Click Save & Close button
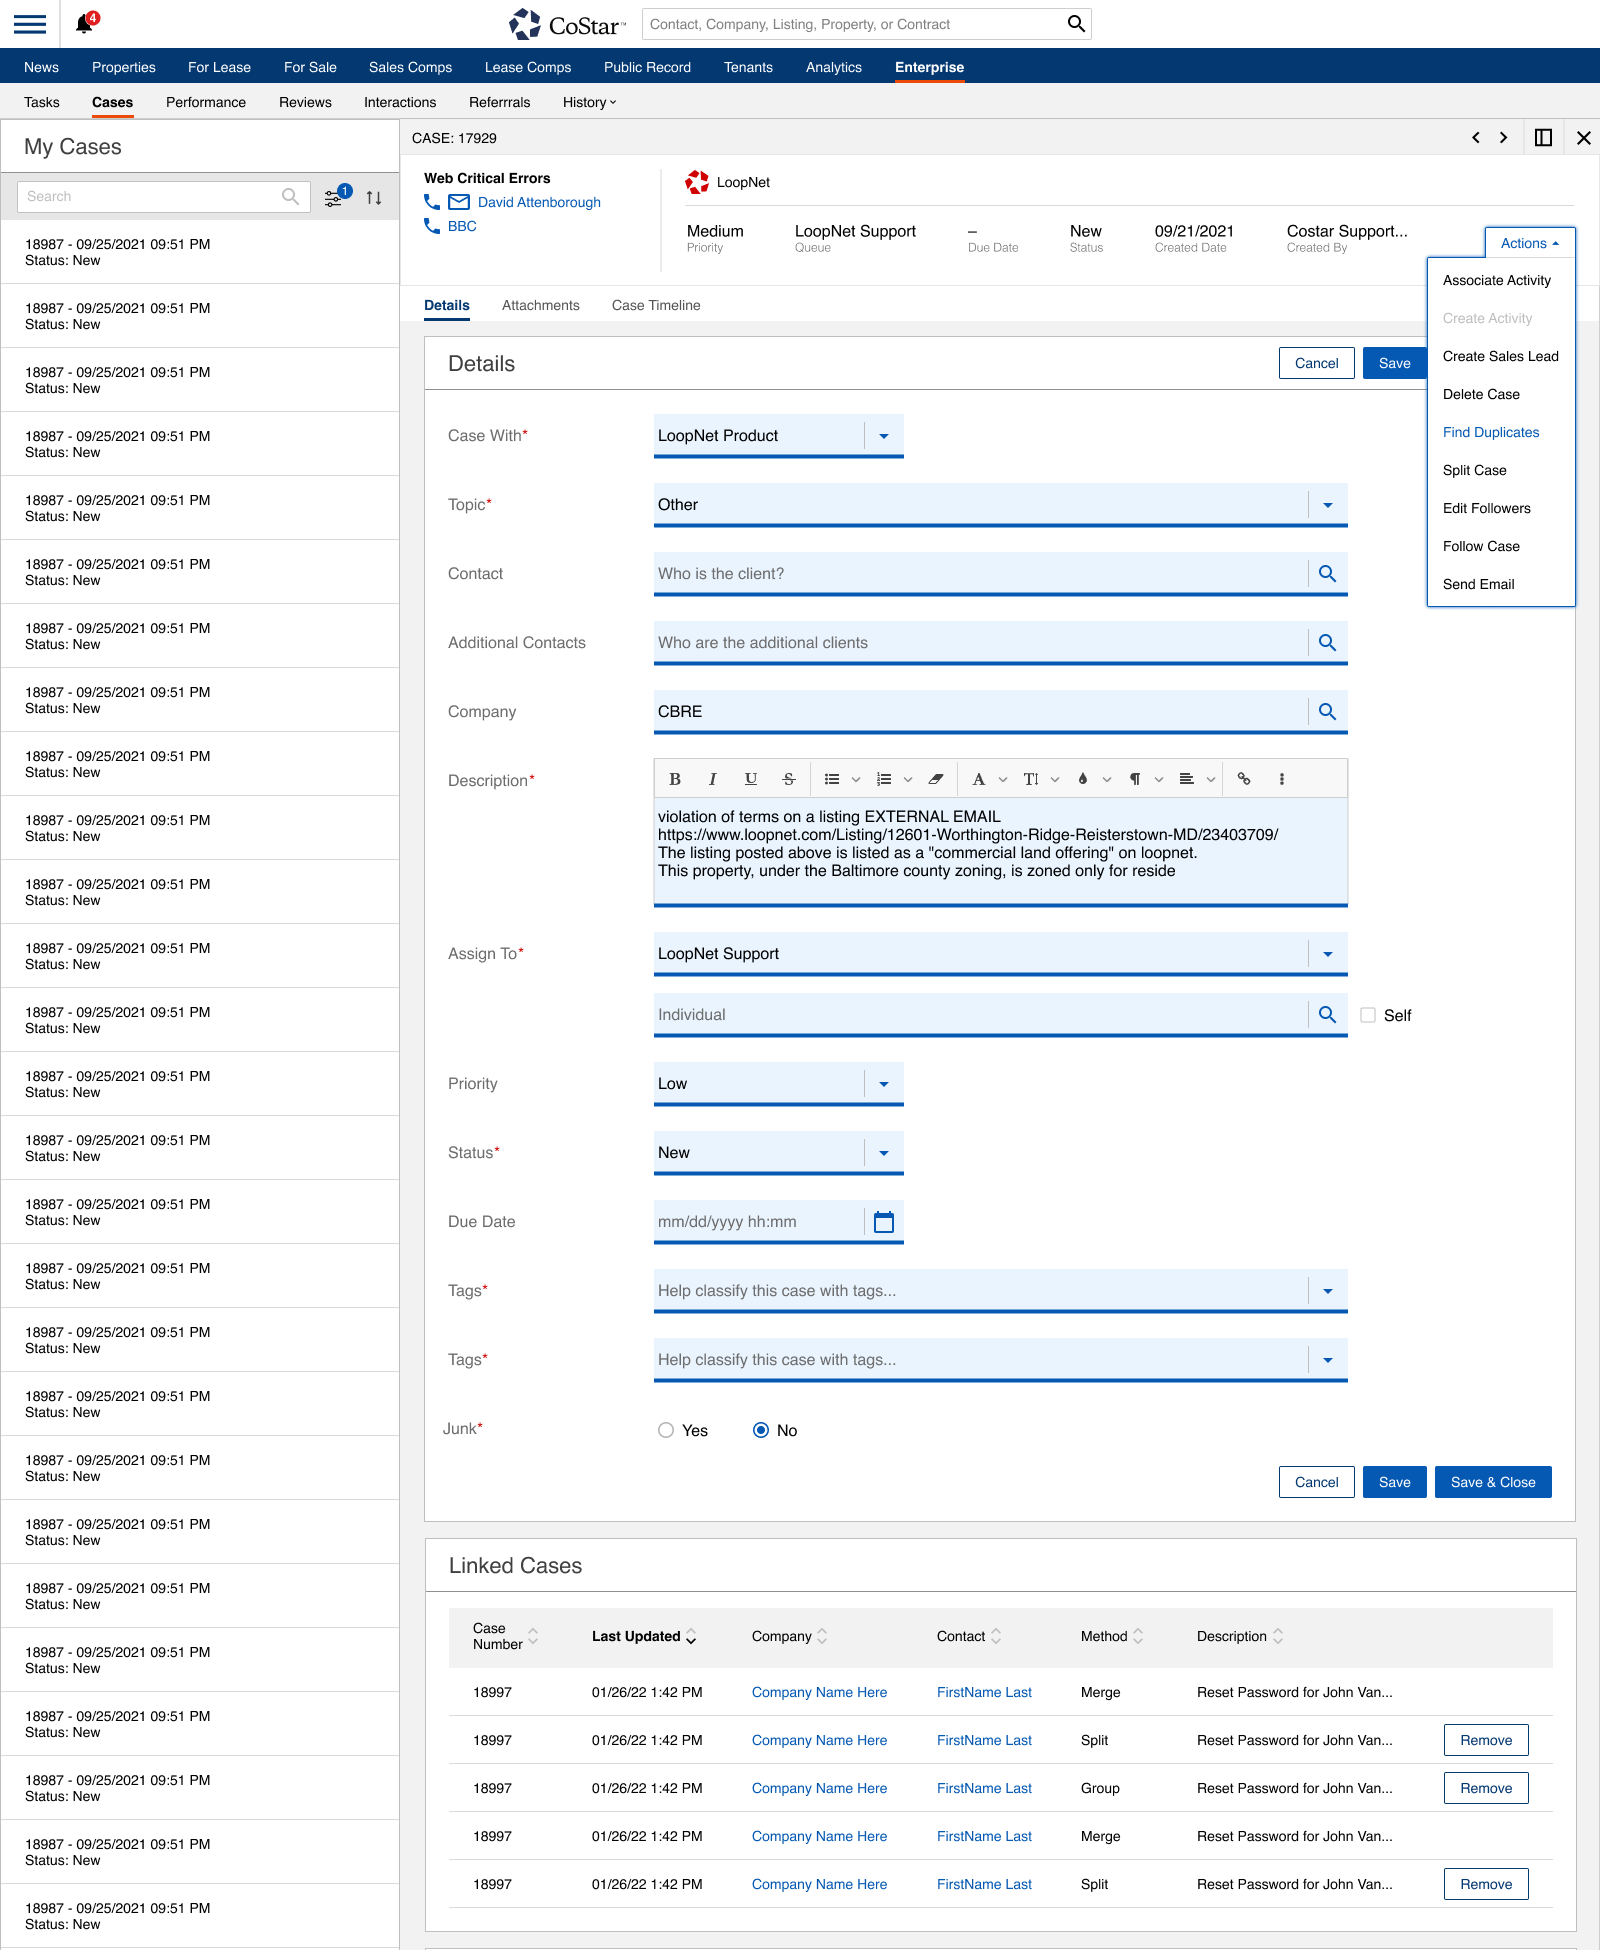Screen dimensions: 1600x1950 pyautogui.click(x=1493, y=1482)
